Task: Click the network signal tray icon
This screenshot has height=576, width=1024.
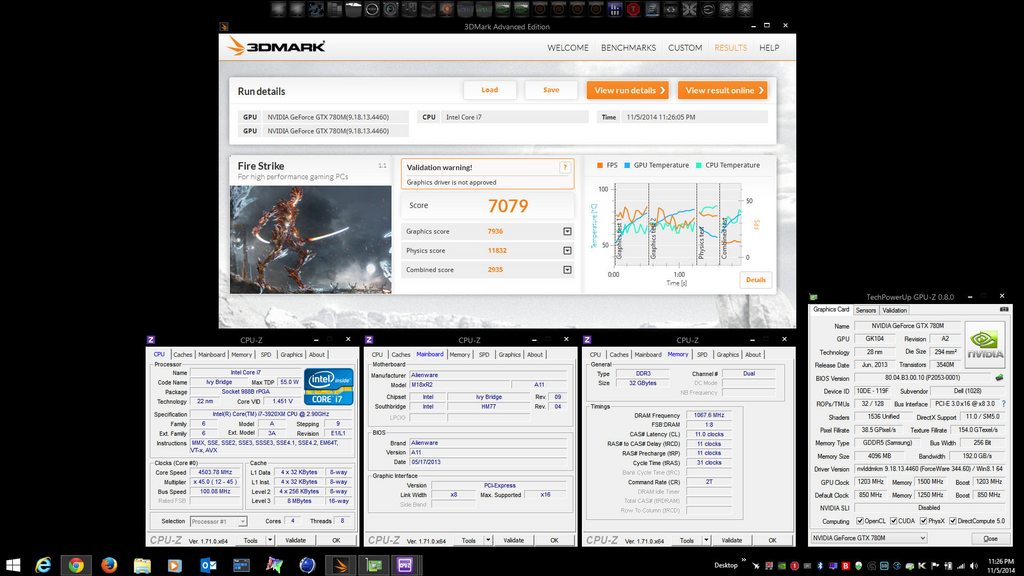Action: 961,566
